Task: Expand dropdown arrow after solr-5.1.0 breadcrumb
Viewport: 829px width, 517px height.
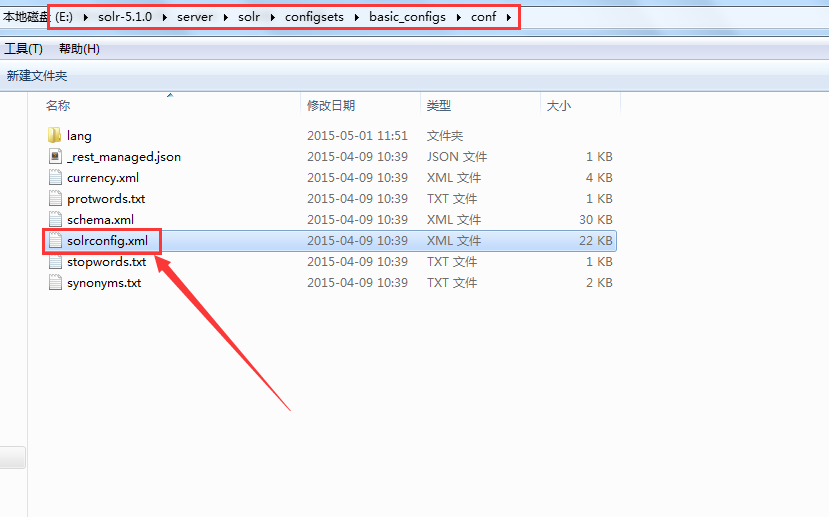Action: click(165, 17)
